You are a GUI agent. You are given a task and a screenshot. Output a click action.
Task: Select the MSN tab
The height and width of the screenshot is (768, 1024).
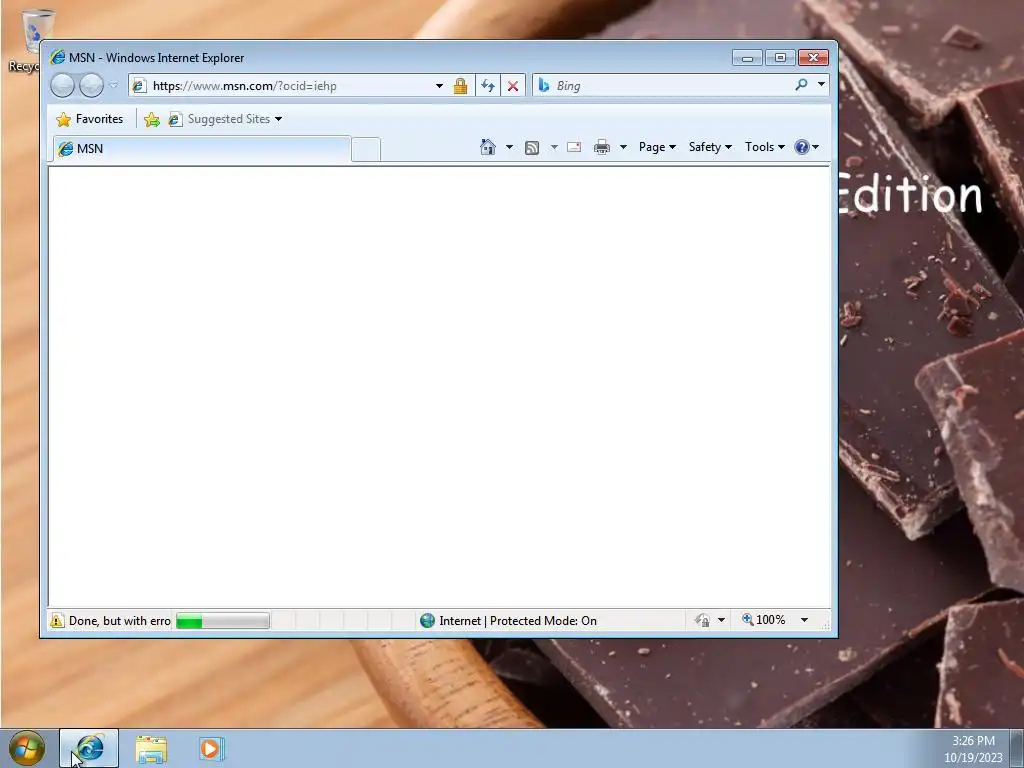click(201, 149)
